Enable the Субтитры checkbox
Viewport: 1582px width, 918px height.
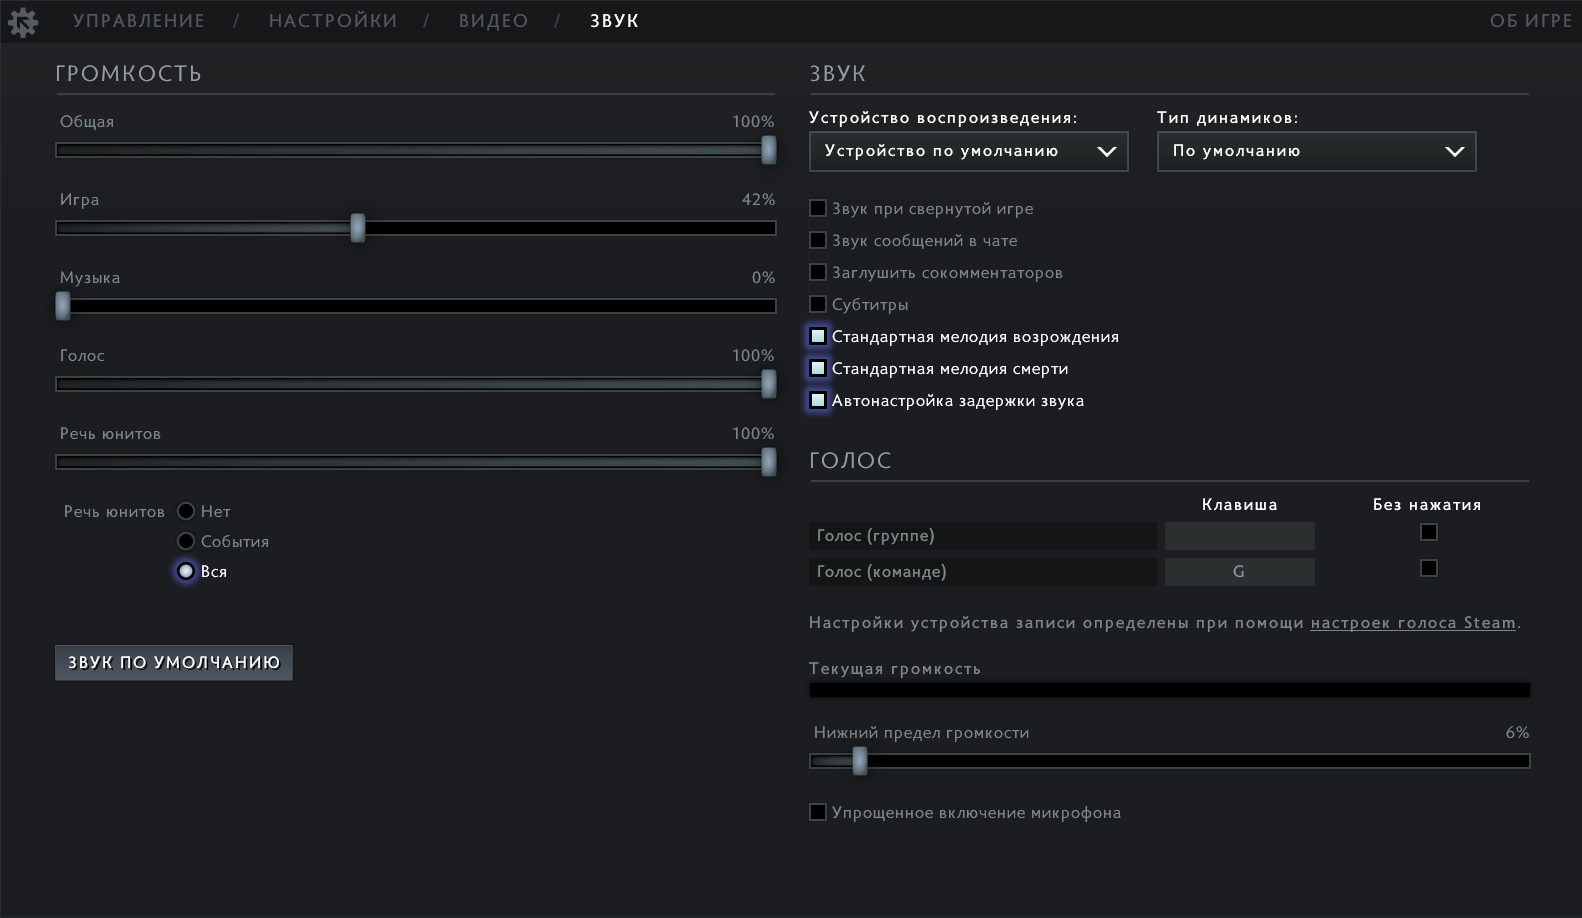(x=818, y=304)
